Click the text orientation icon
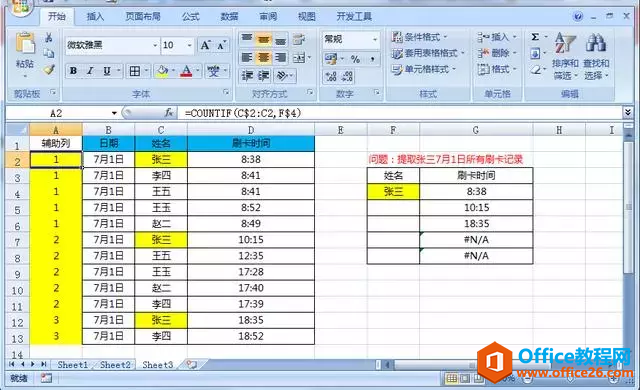Image resolution: width=640 pixels, height=390 pixels. pyautogui.click(x=282, y=75)
